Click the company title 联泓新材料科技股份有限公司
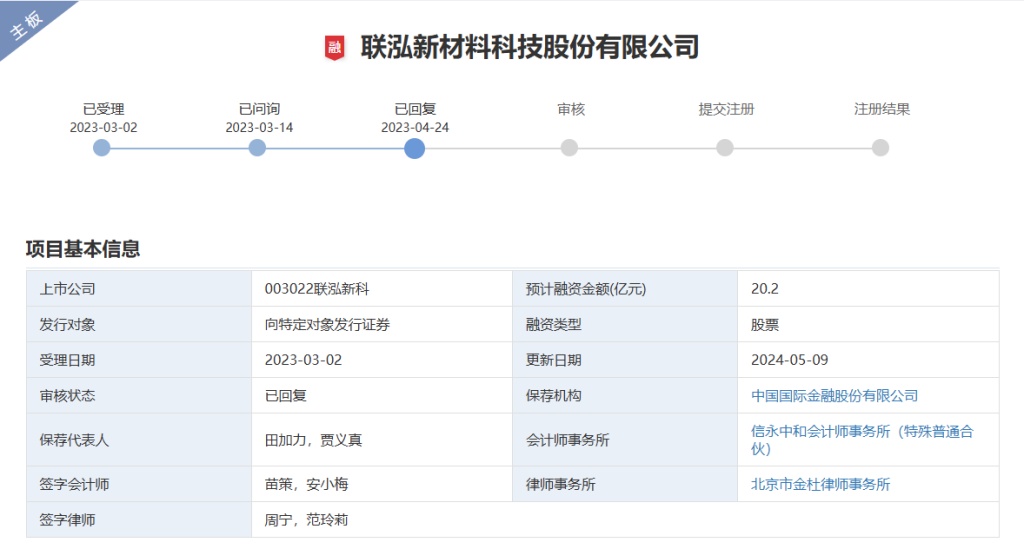Viewport: 1024px width, 549px height. (529, 47)
